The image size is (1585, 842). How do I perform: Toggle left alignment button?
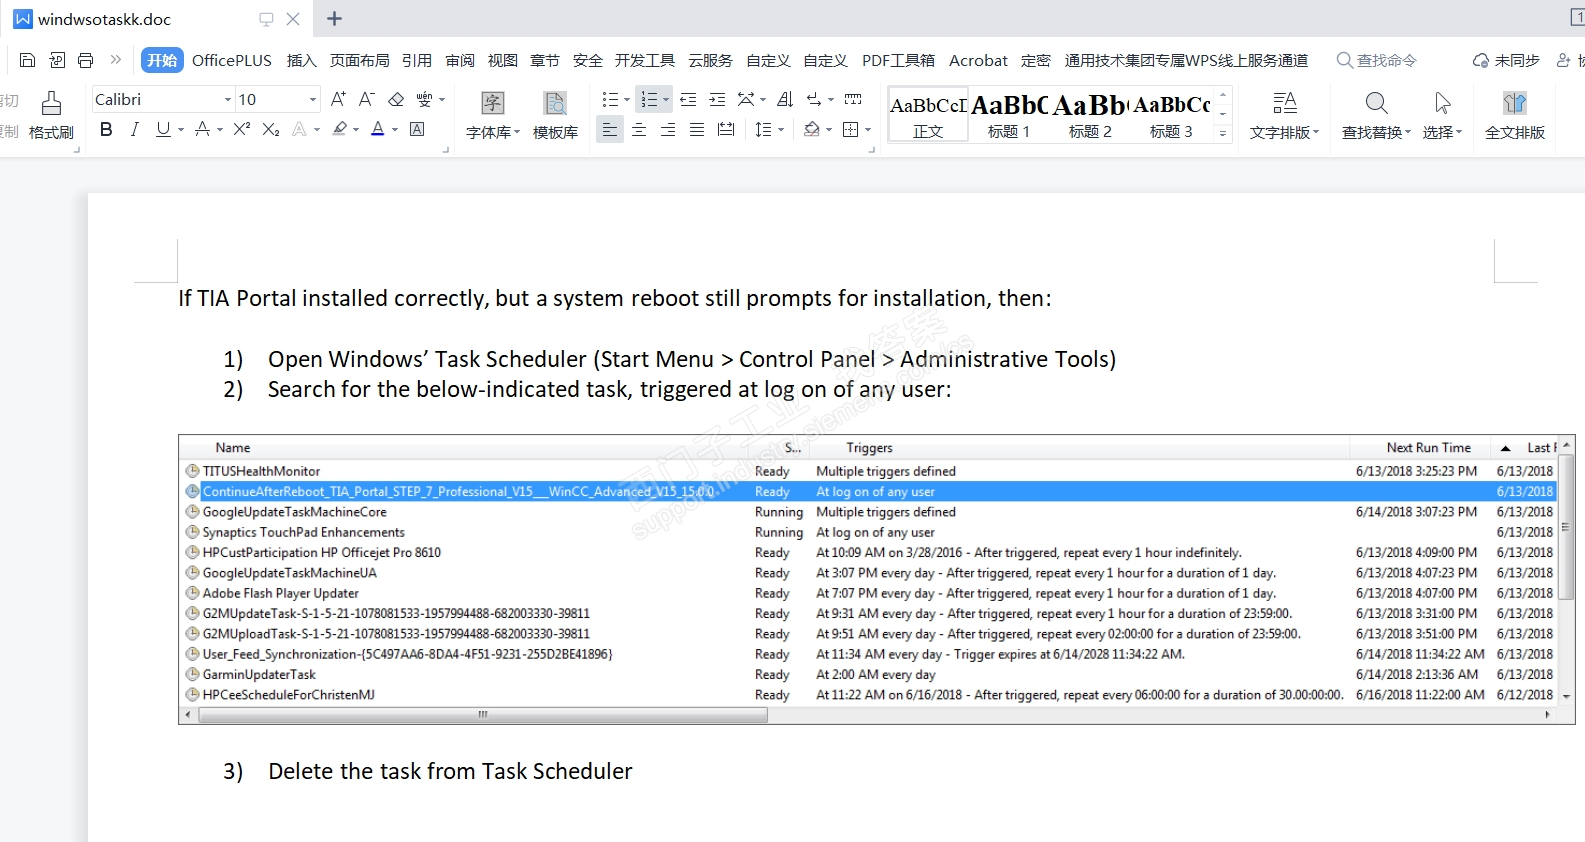coord(610,129)
